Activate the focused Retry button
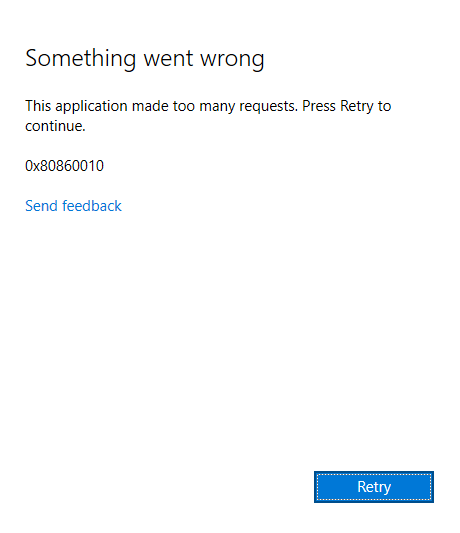 [x=374, y=487]
